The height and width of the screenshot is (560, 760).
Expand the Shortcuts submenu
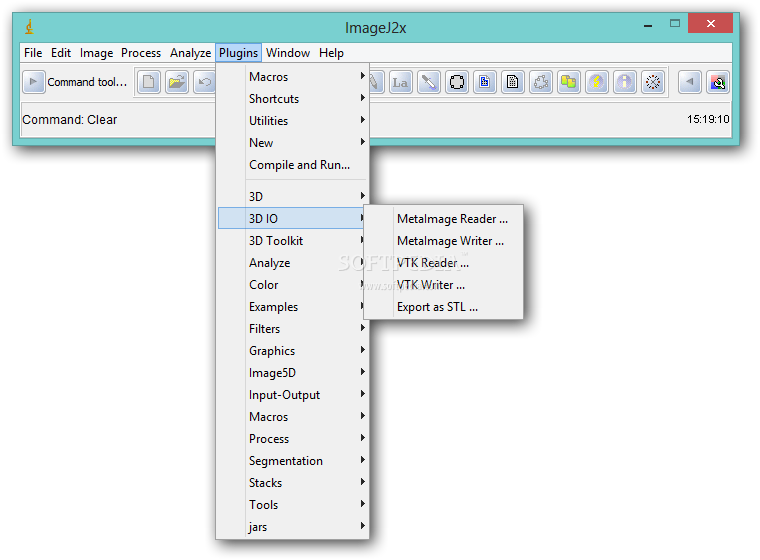292,98
